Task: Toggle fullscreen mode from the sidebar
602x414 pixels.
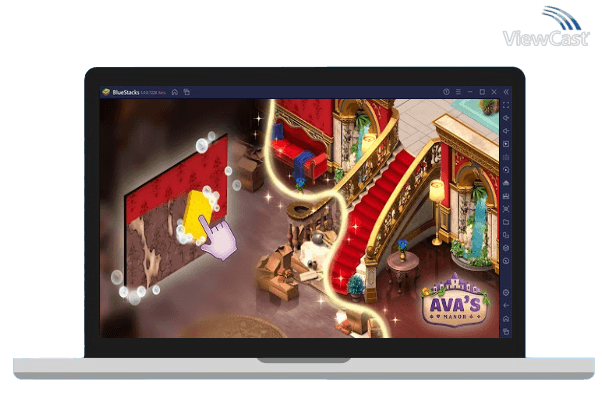Action: (506, 105)
